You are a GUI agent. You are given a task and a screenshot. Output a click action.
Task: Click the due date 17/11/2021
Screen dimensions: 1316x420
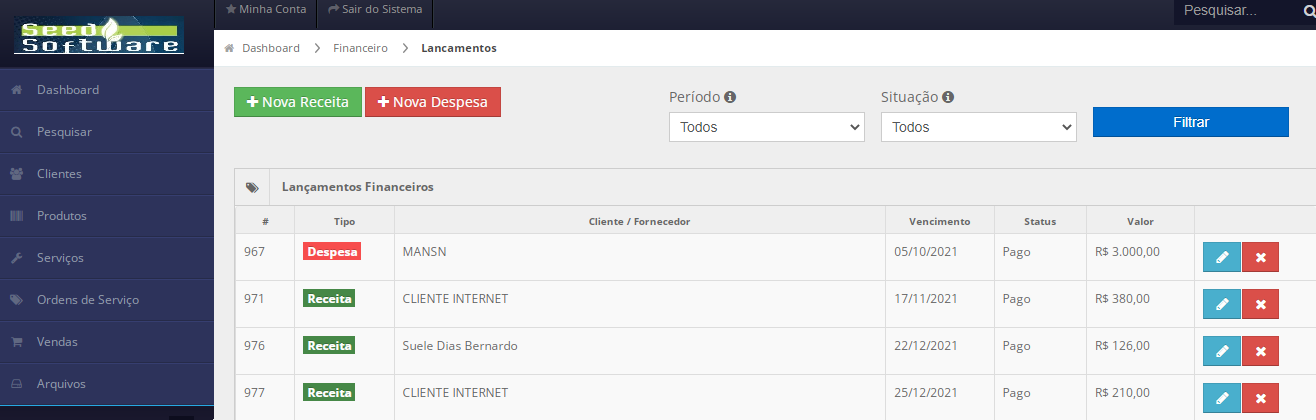(x=926, y=299)
